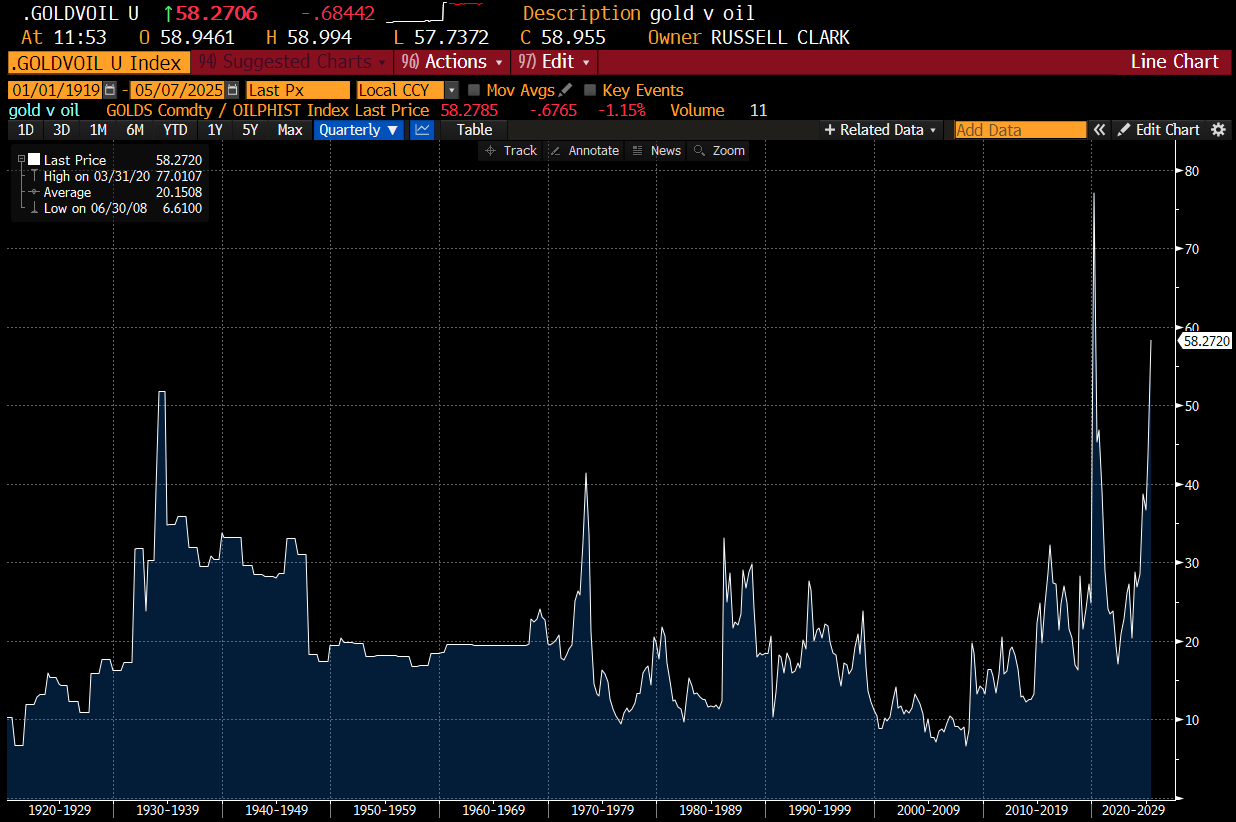Viewport: 1236px width, 822px height.
Task: Click the Edit Chart button
Action: click(1158, 129)
